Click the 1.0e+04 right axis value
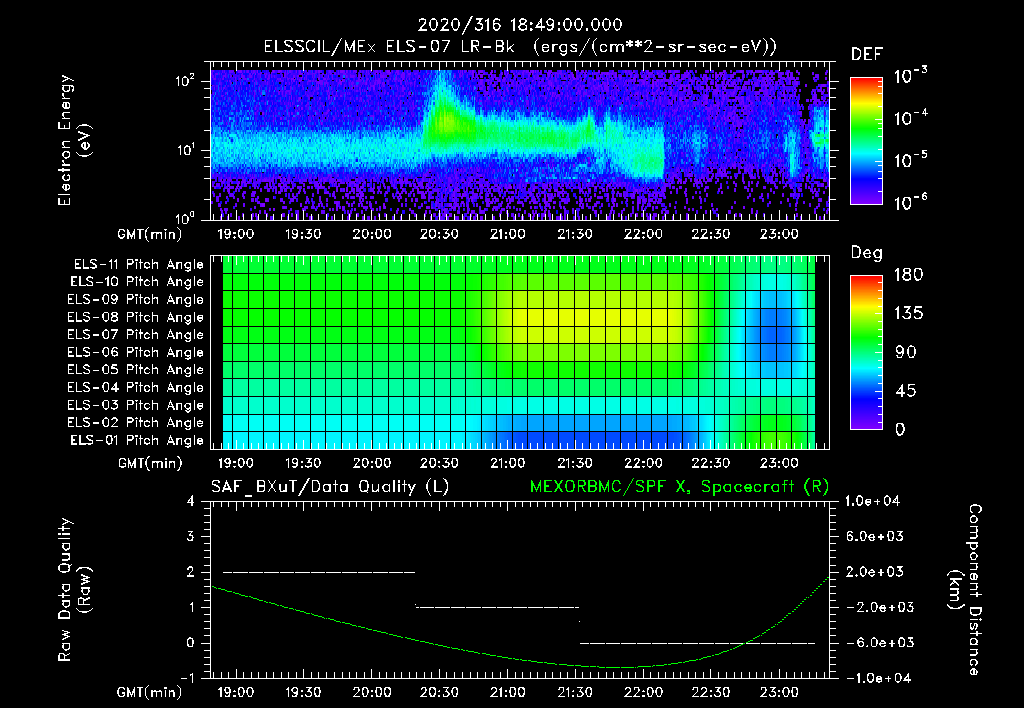The width and height of the screenshot is (1024, 708). 872,501
